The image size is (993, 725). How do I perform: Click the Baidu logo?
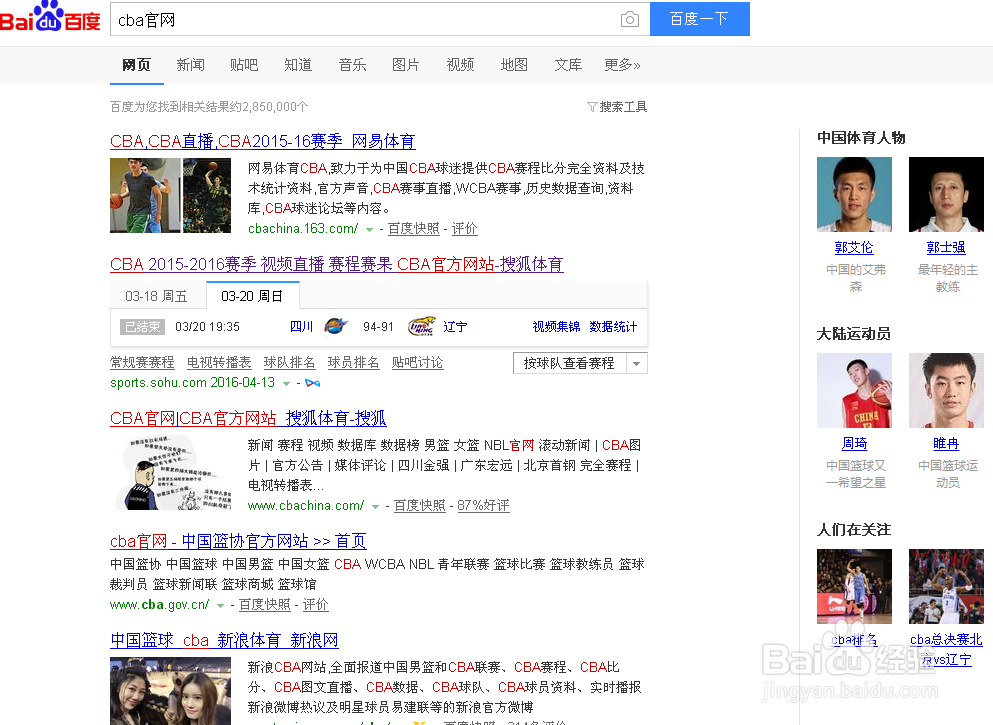[x=50, y=17]
